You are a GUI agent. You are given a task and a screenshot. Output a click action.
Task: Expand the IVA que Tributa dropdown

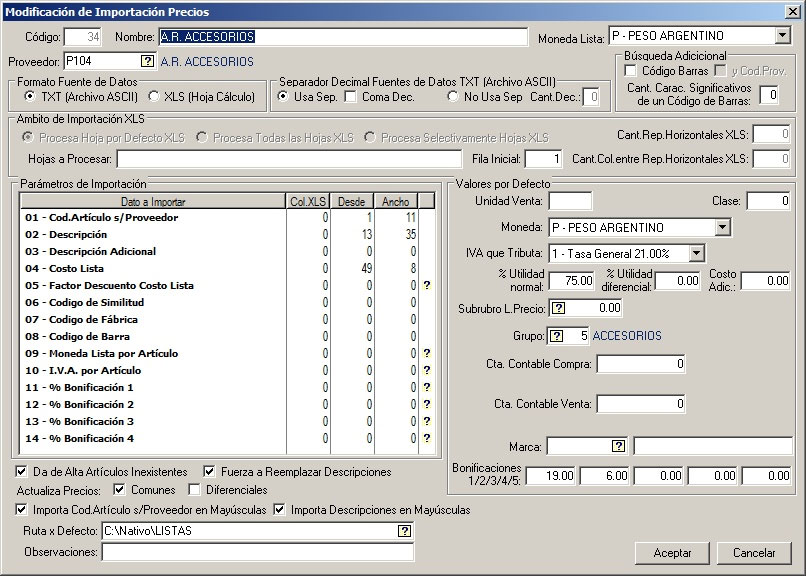point(696,254)
